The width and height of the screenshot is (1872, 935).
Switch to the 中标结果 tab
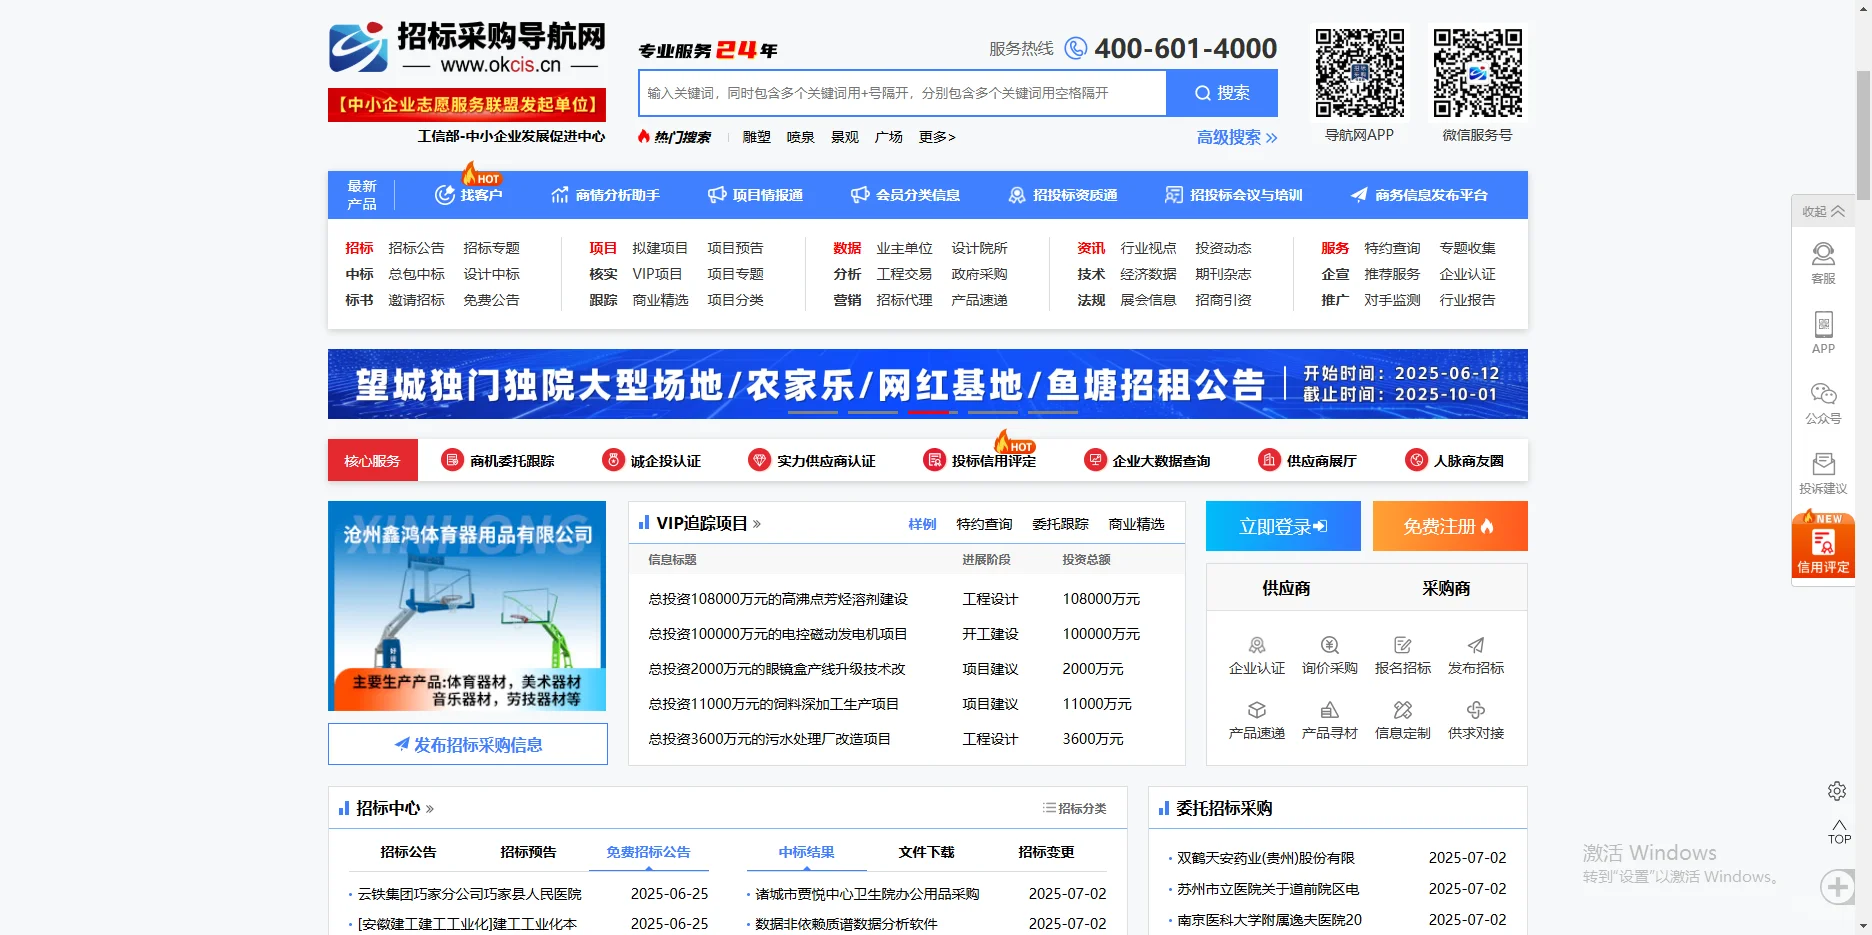pyautogui.click(x=806, y=852)
